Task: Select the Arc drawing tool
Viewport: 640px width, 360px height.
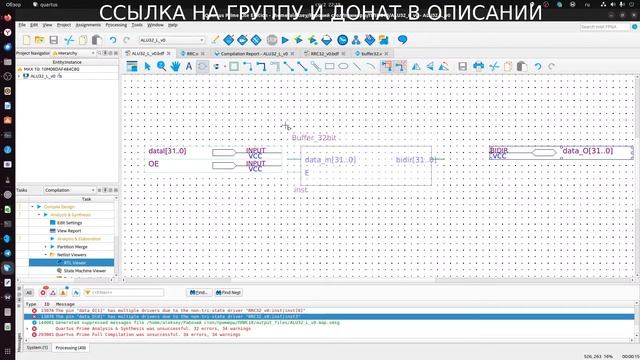Action: [x=371, y=67]
